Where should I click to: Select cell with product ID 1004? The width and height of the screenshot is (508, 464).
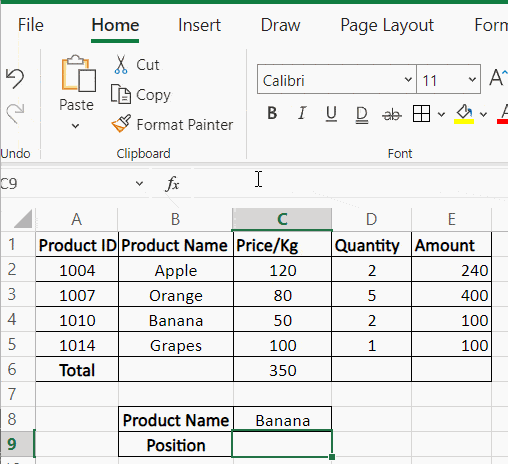pyautogui.click(x=77, y=270)
